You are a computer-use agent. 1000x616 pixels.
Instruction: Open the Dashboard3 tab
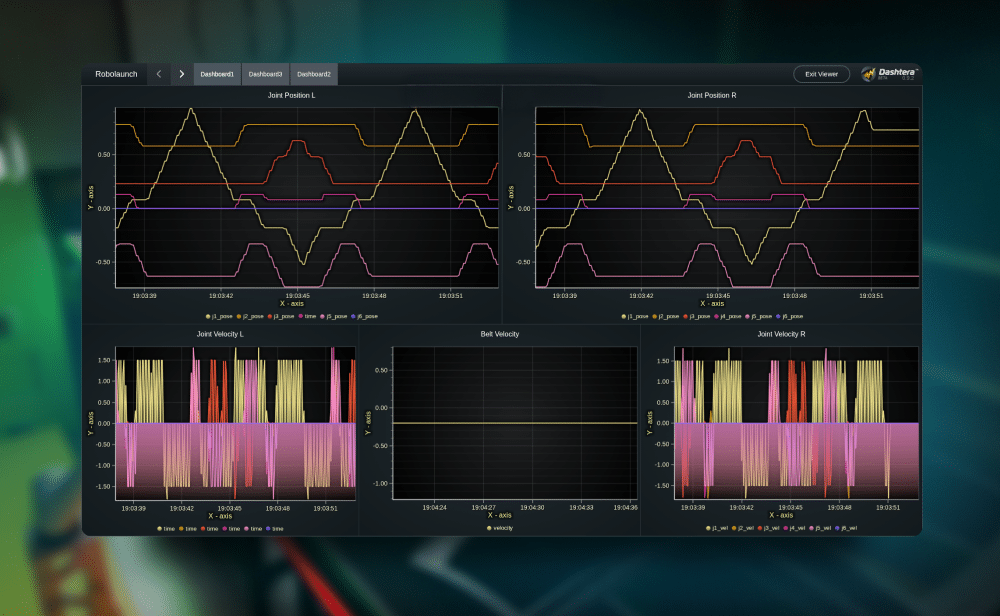point(265,74)
